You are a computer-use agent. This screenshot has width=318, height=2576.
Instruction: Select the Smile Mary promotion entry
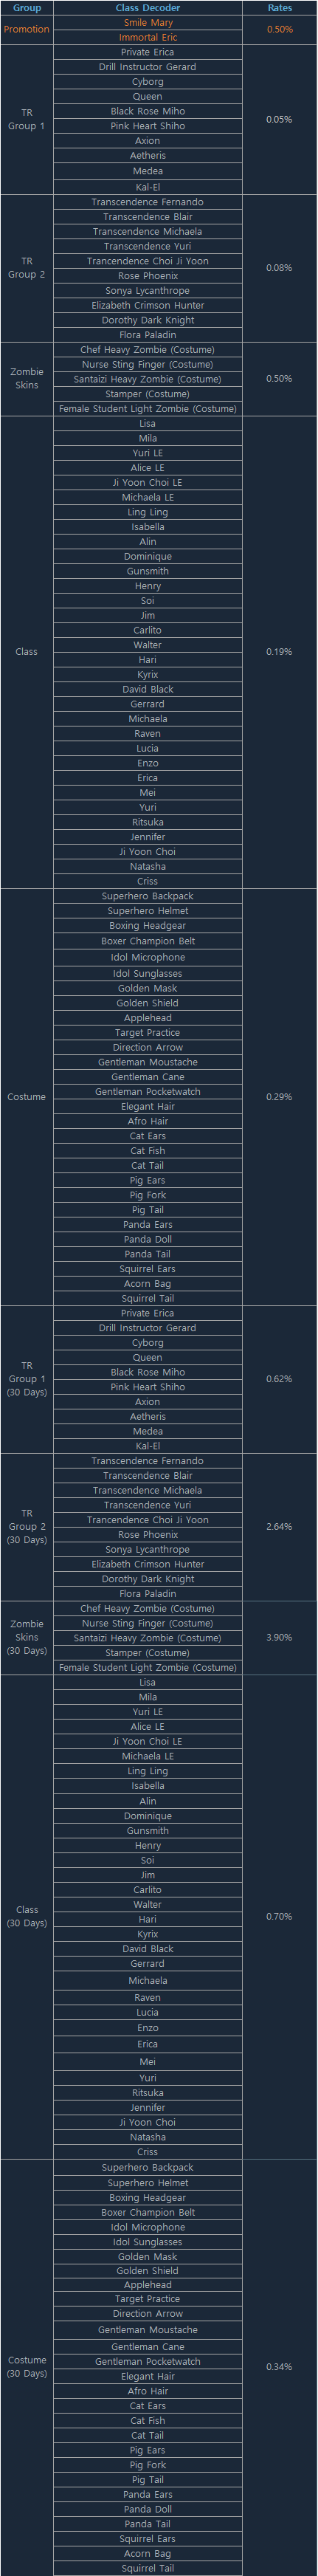pos(148,22)
